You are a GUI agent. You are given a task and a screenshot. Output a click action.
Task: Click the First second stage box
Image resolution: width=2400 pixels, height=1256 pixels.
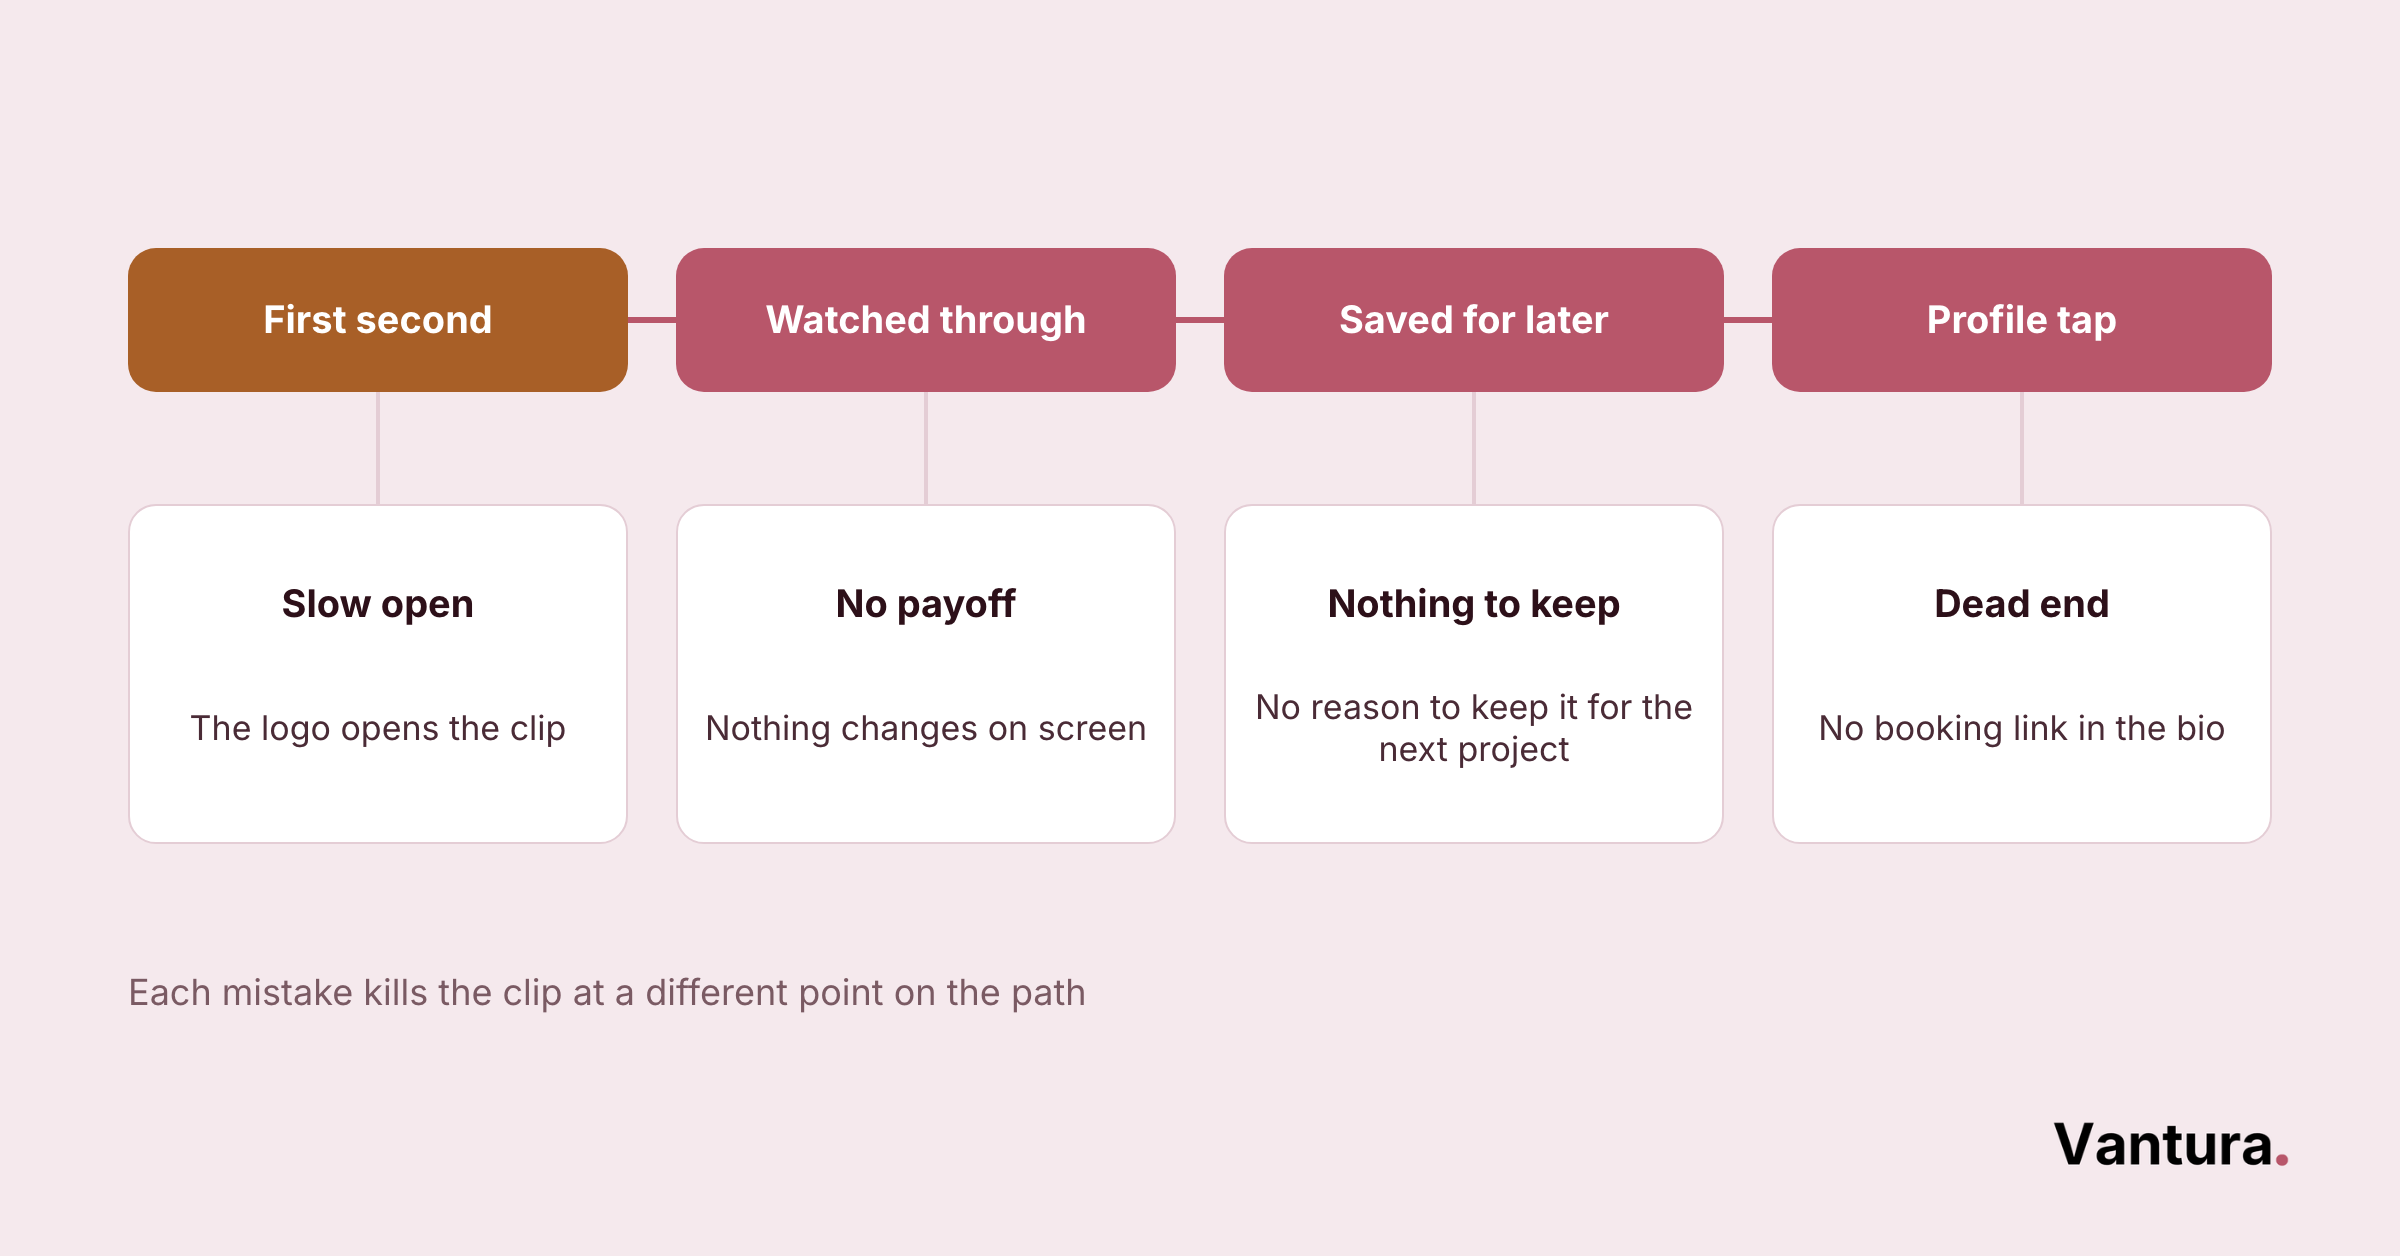(x=378, y=320)
